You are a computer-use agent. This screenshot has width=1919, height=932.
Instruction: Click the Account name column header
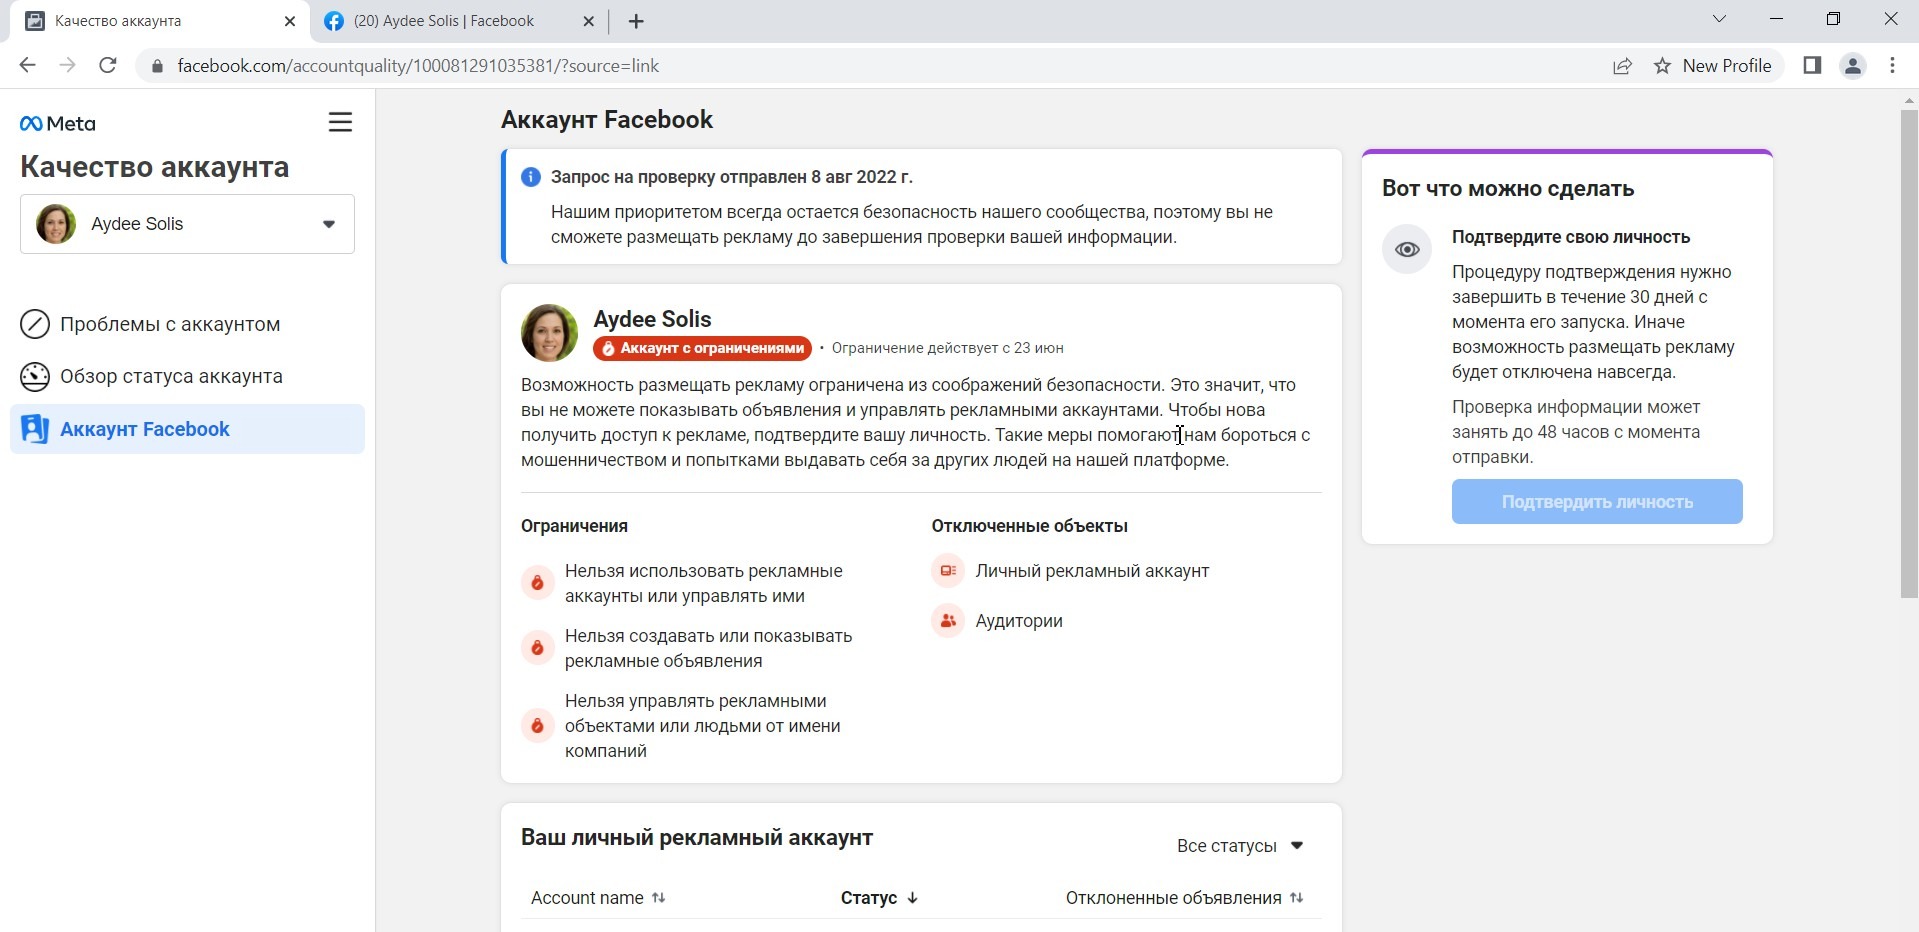point(587,898)
